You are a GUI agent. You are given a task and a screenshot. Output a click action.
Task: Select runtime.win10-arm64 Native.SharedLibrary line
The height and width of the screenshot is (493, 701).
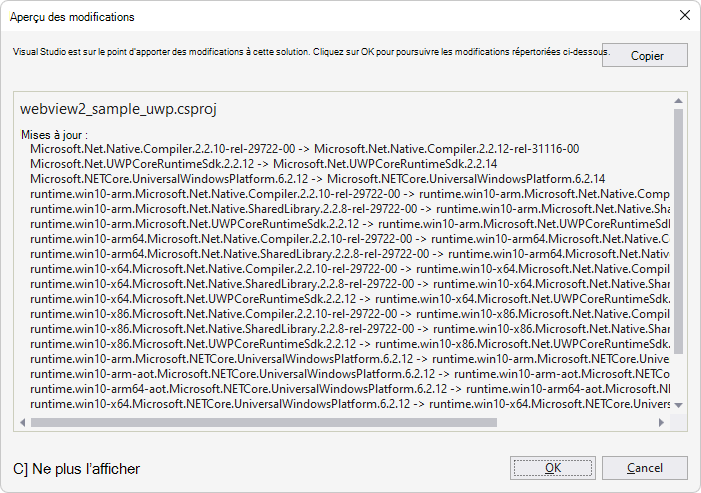(350, 254)
